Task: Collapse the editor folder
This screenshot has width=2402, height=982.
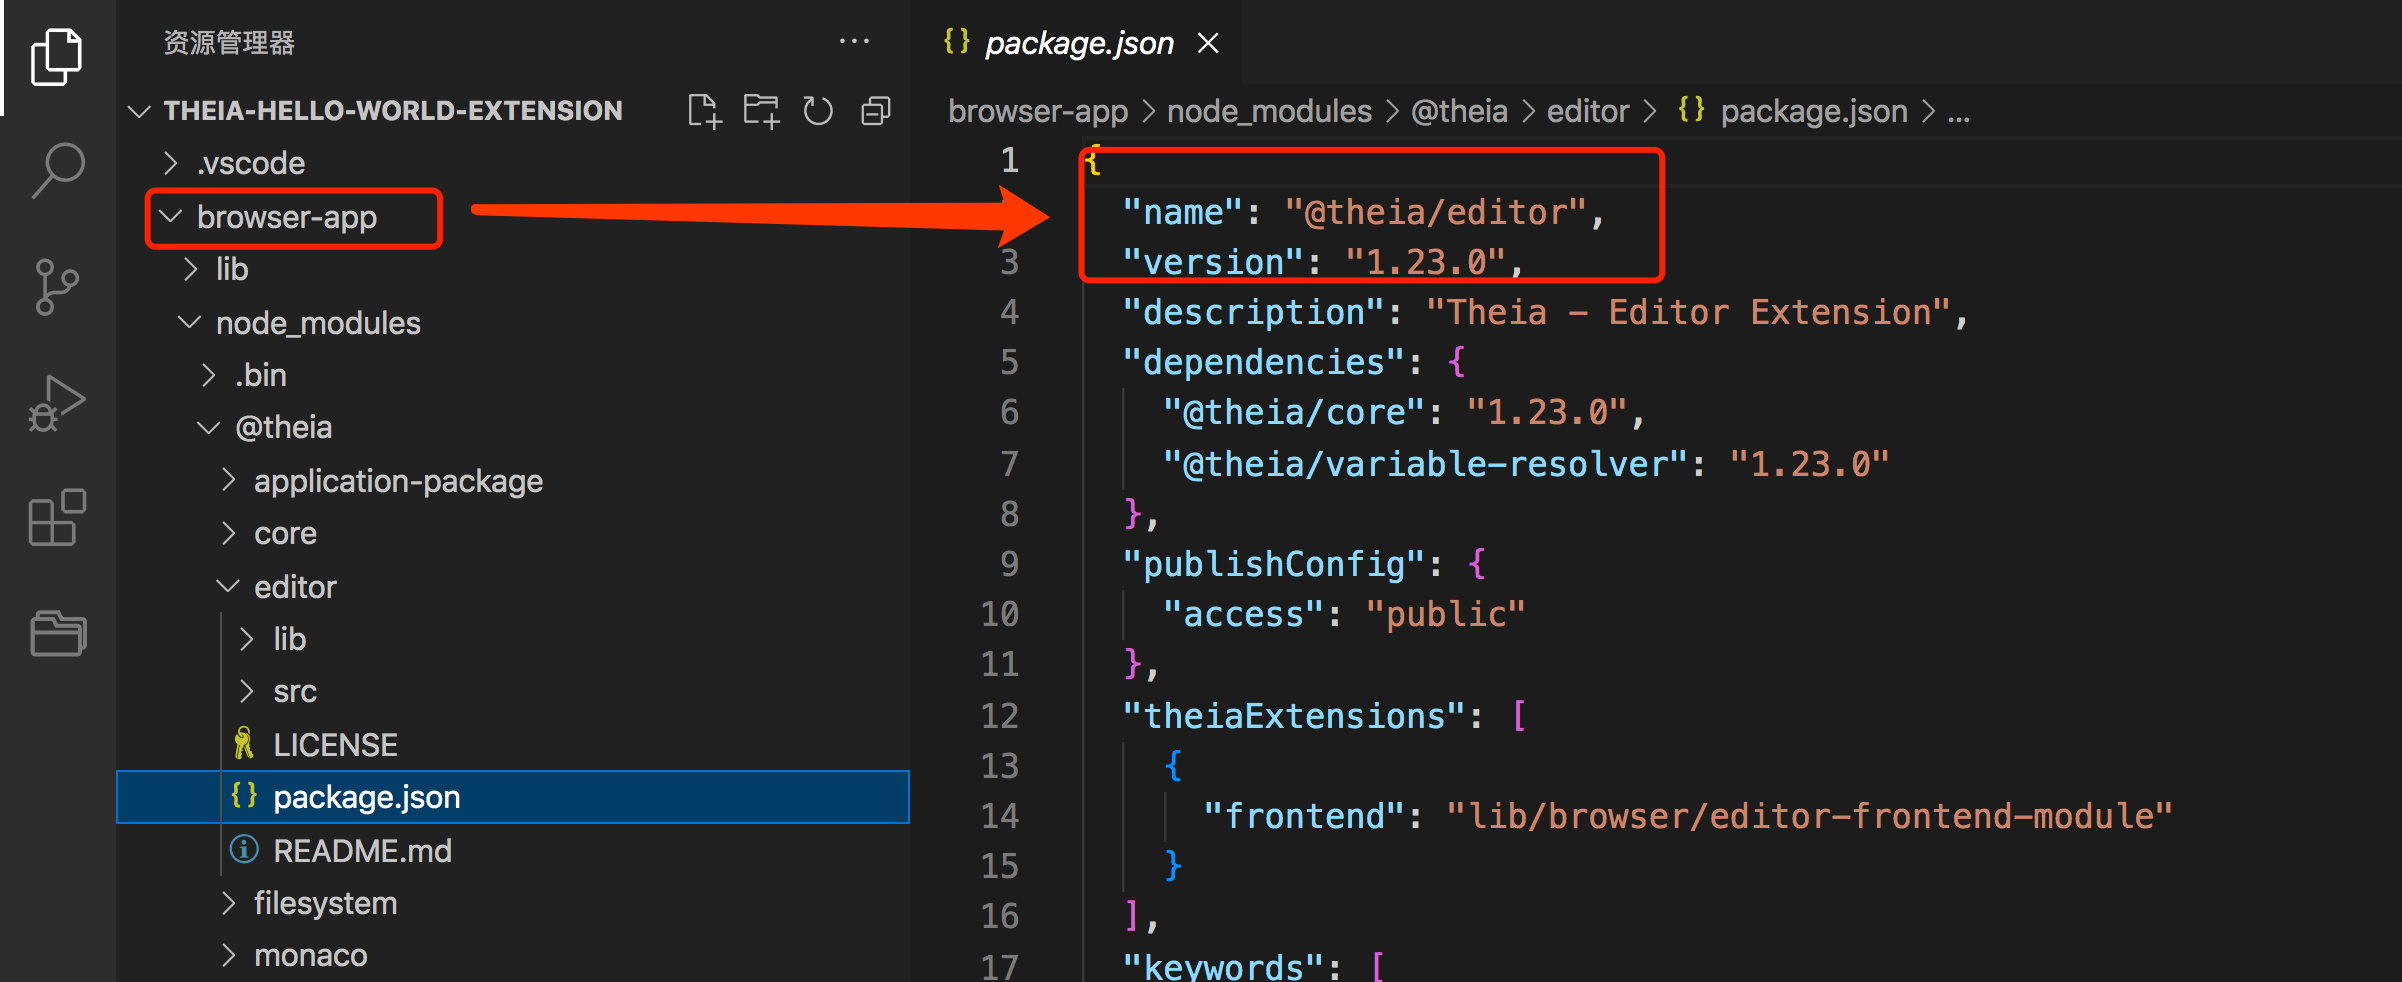Action: click(228, 586)
